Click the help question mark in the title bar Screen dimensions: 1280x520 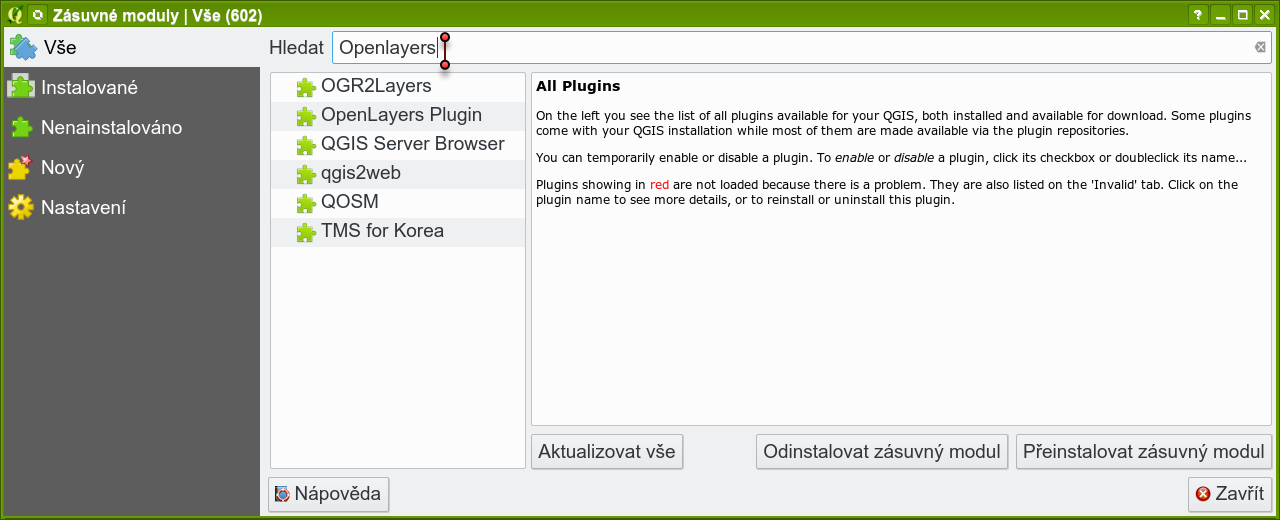pos(1197,15)
